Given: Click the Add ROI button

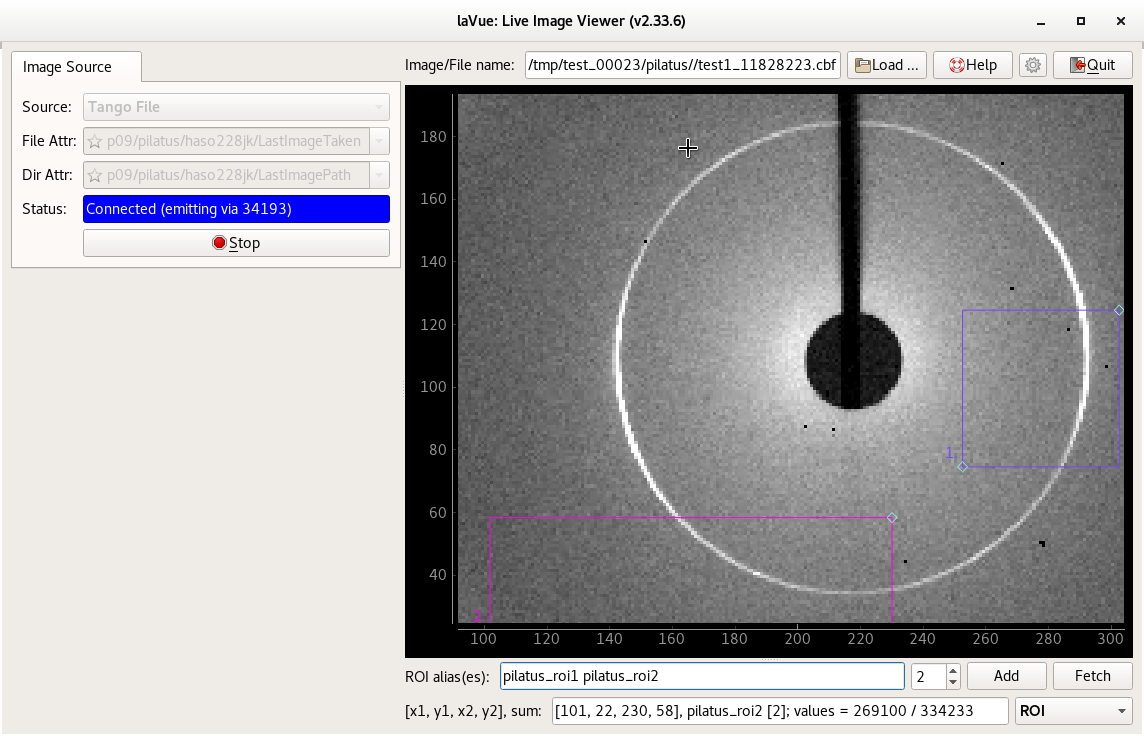Looking at the screenshot, I should click(1006, 676).
